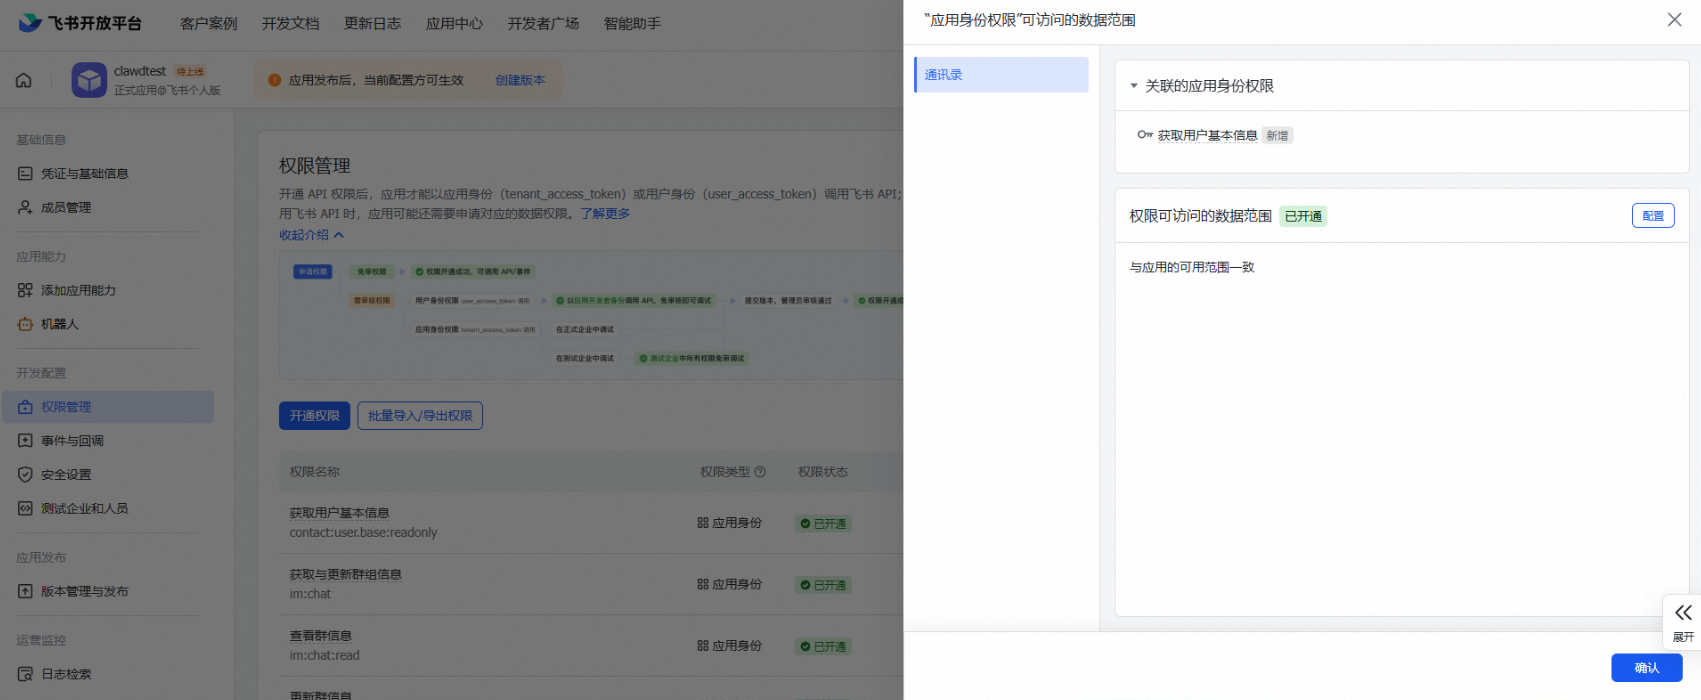The height and width of the screenshot is (700, 1701).
Task: Click the 查看群信息 permission row name
Action: [320, 636]
